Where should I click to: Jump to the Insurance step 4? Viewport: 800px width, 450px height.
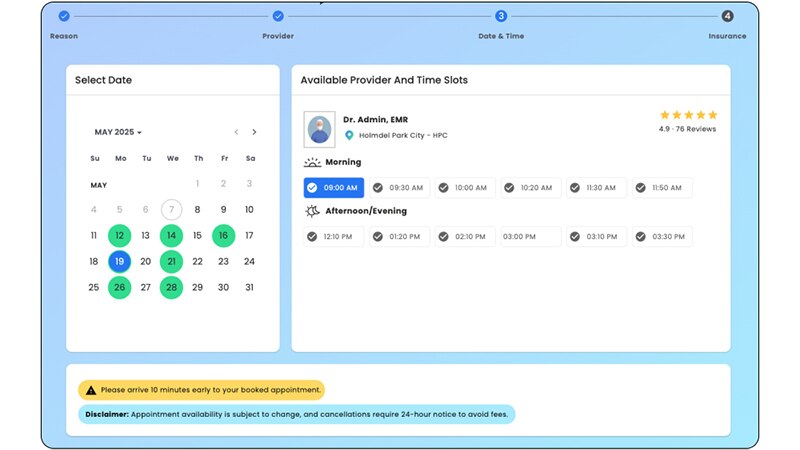click(x=727, y=16)
